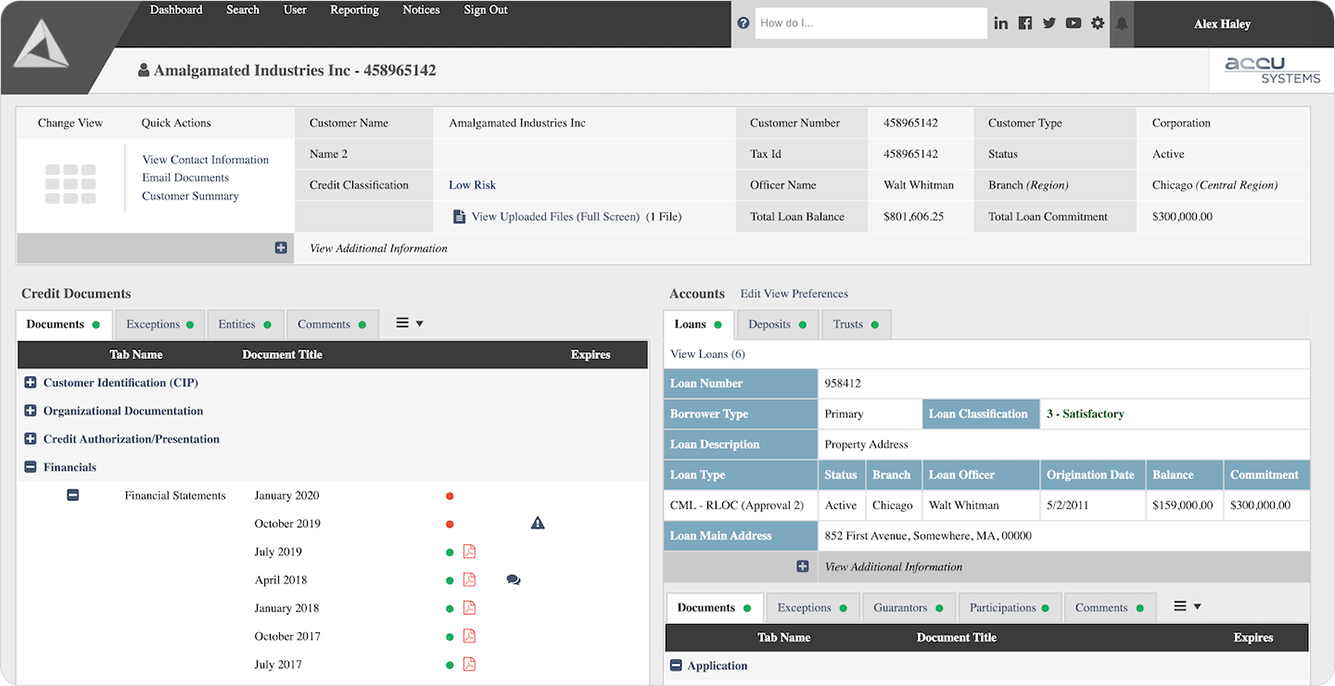Open the LinkedIn icon in the header
1335x686 pixels.
coord(1001,22)
